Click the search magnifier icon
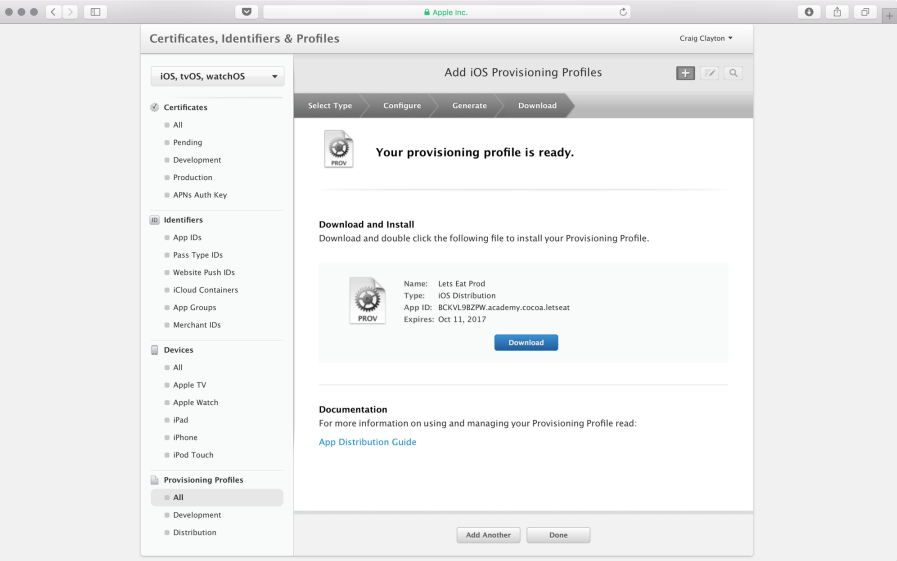The width and height of the screenshot is (897, 561). click(x=733, y=73)
